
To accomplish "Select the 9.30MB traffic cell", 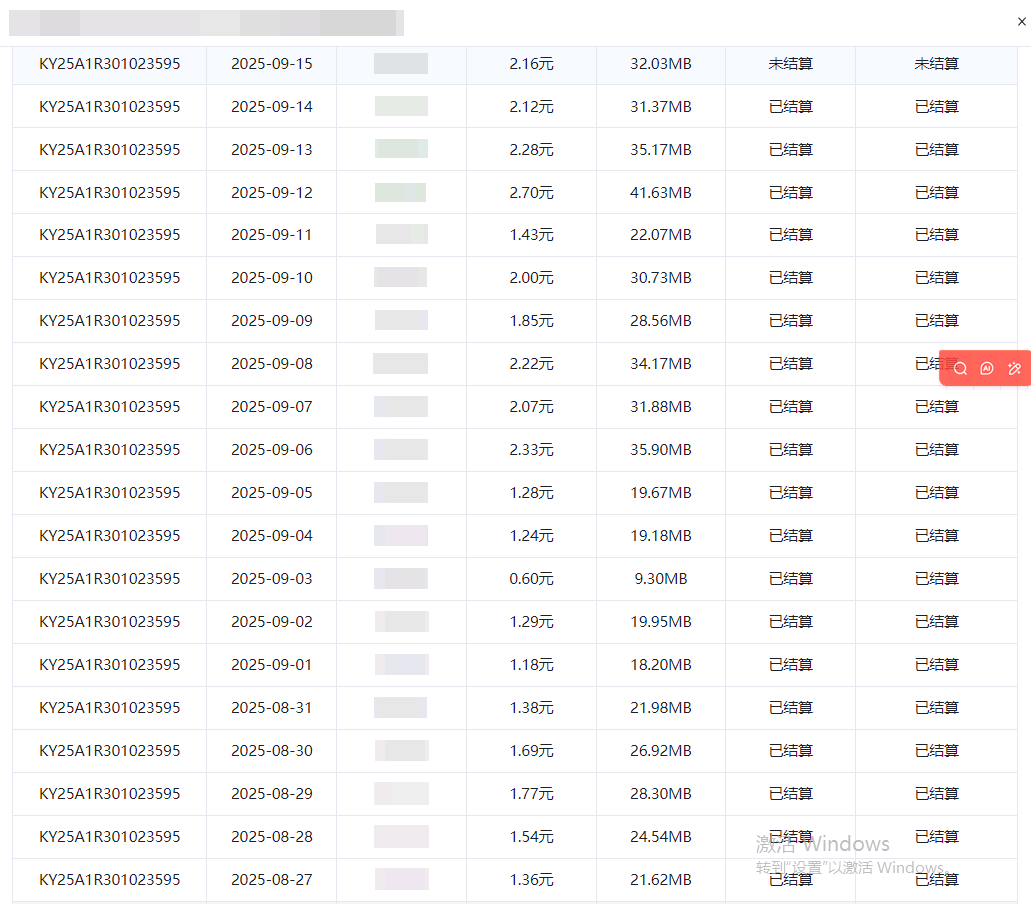I will pos(661,579).
